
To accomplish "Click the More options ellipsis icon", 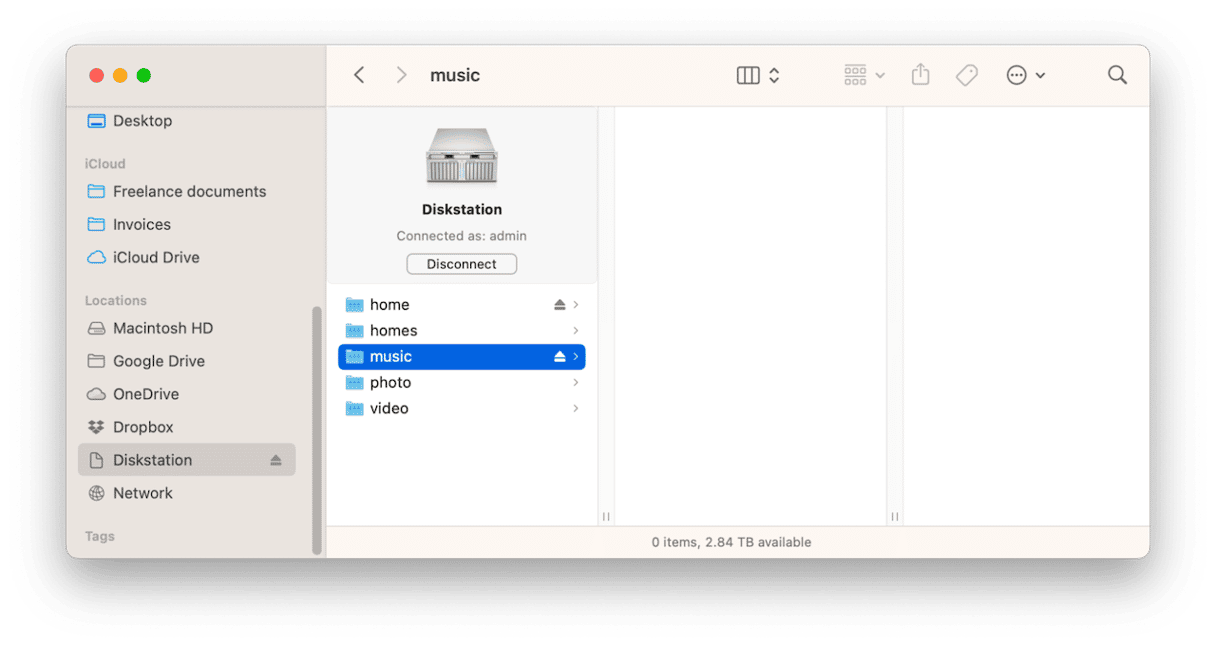I will point(1017,74).
